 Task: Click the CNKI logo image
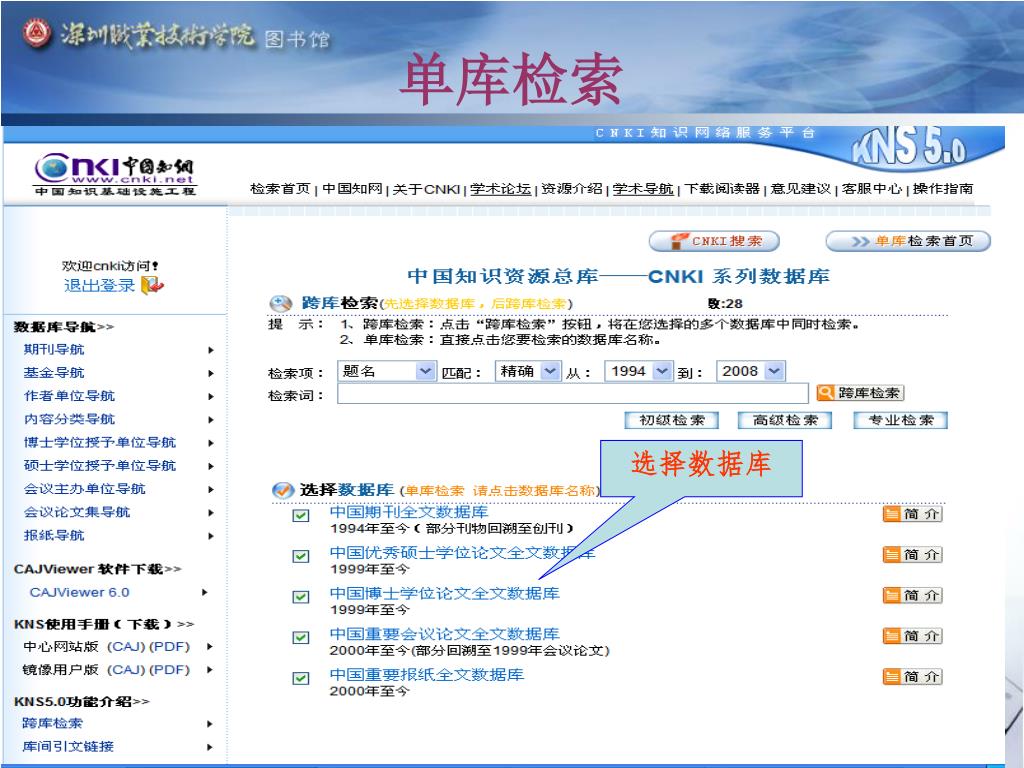click(x=115, y=174)
